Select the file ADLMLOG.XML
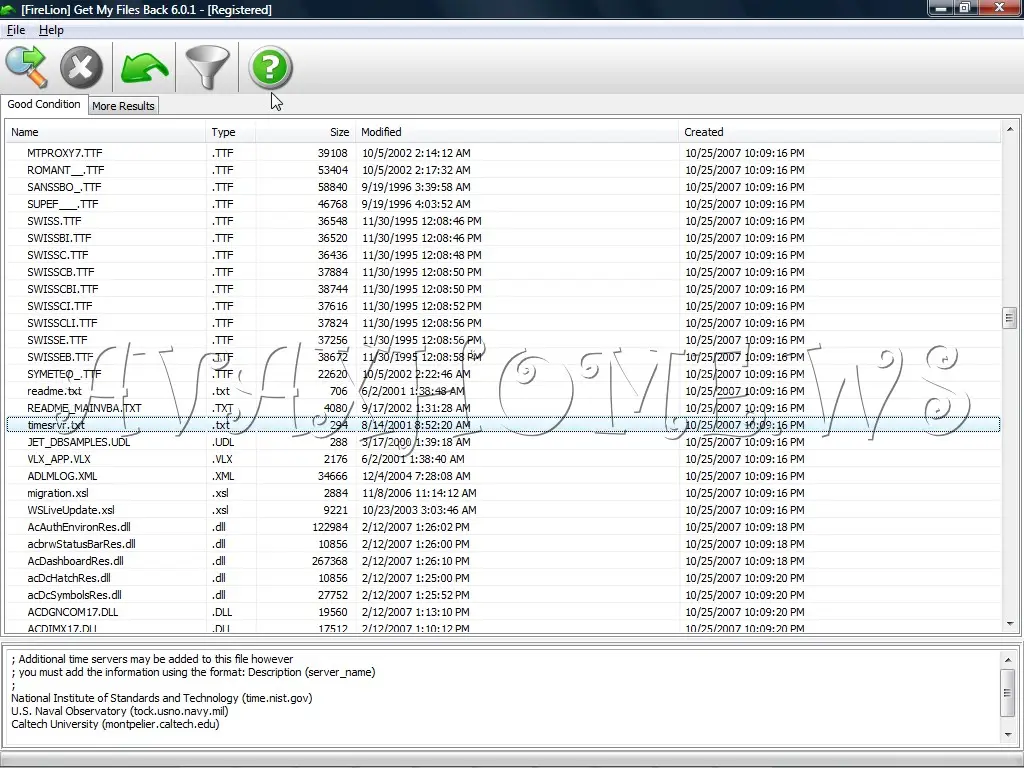 coord(62,475)
